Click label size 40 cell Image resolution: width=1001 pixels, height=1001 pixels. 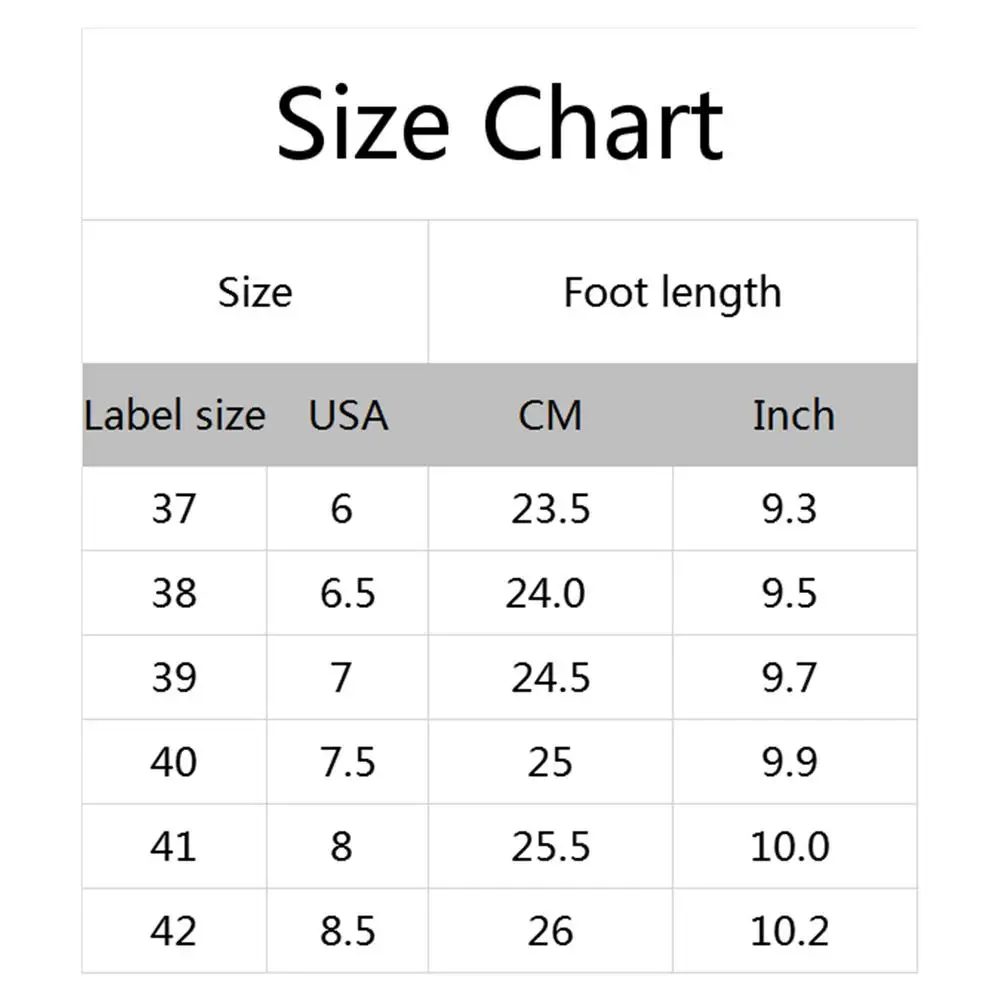tap(174, 762)
